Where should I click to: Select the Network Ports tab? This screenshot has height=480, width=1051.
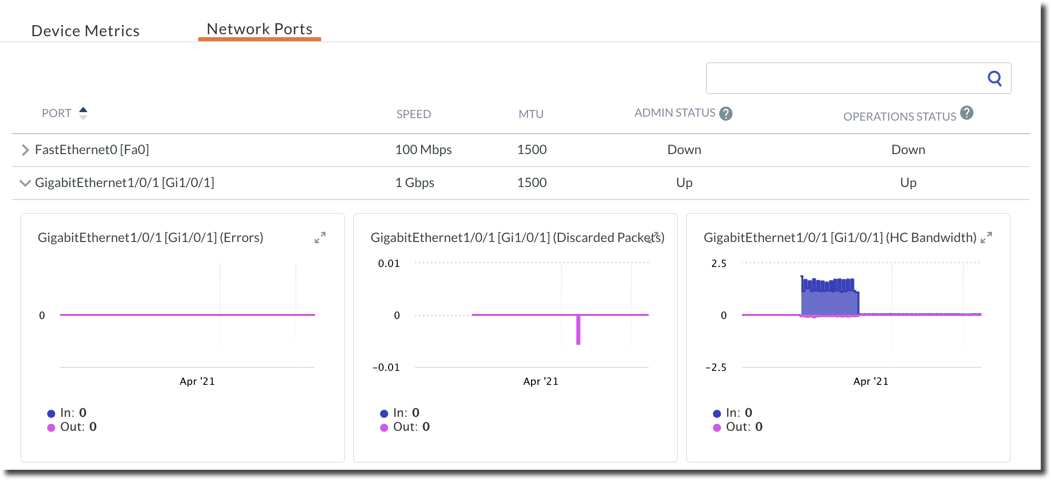click(259, 29)
